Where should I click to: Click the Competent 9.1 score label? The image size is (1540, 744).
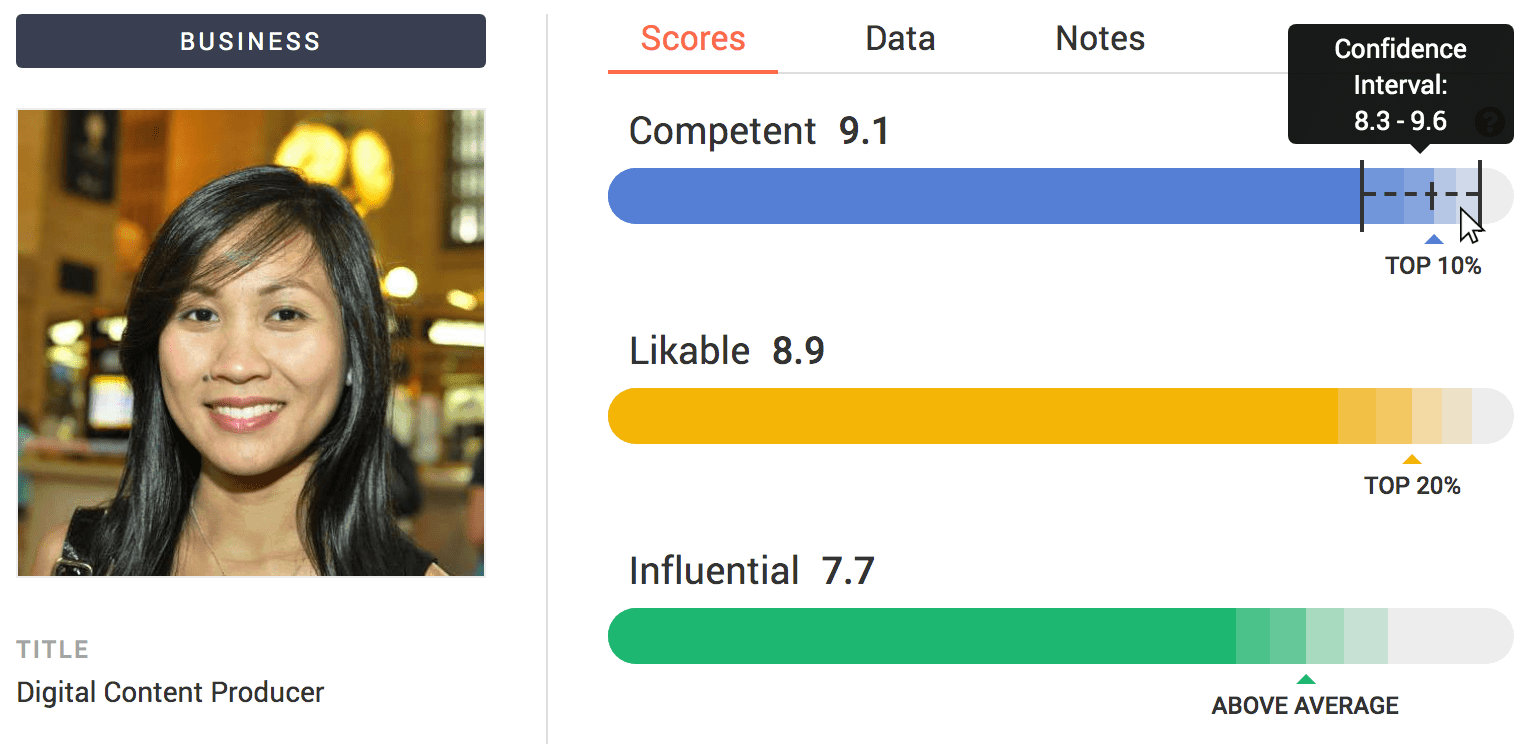coord(759,131)
